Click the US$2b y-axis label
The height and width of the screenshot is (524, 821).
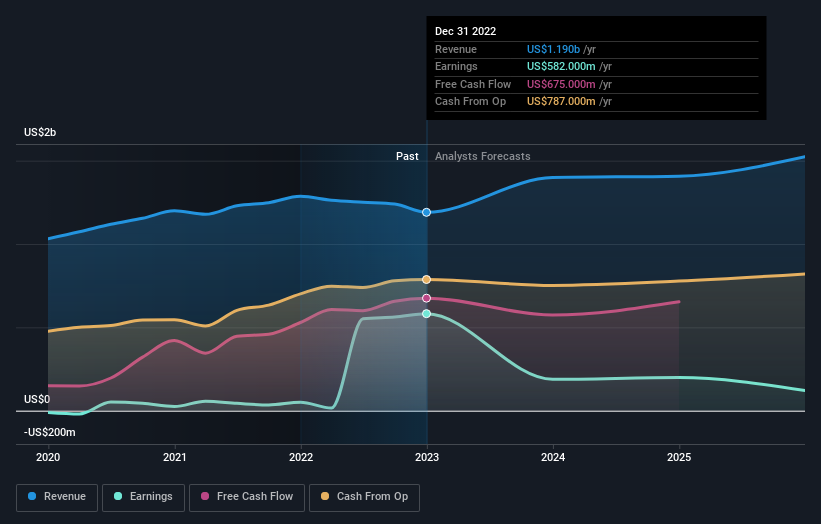40,132
